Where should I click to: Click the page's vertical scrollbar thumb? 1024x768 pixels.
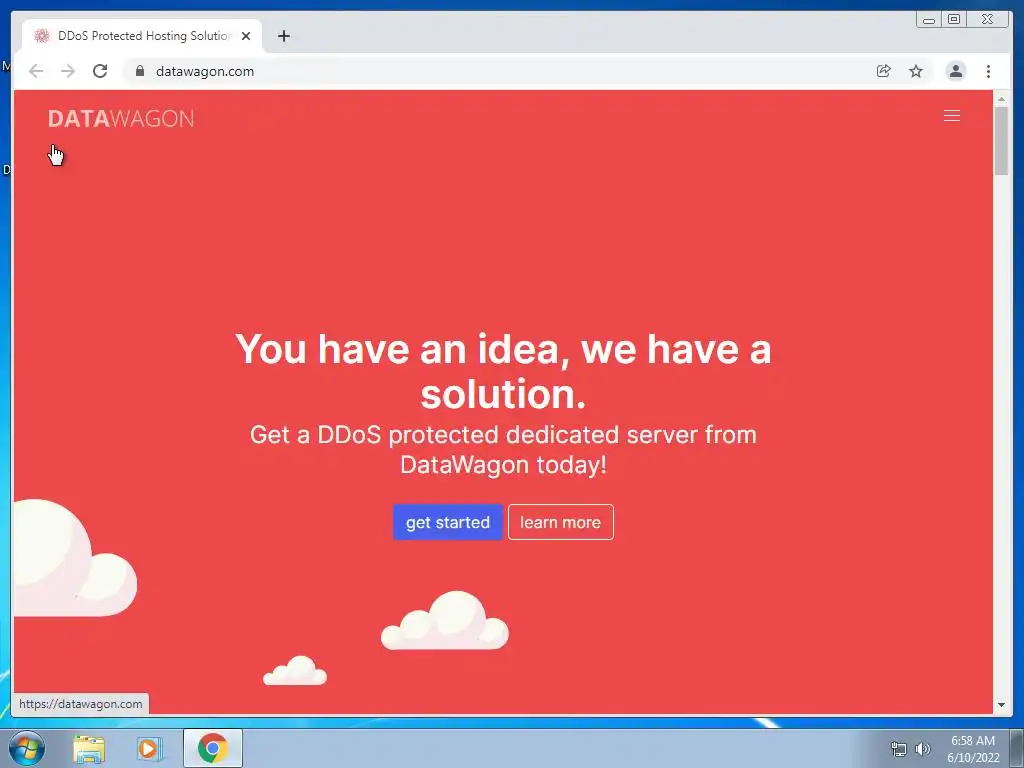(1001, 140)
